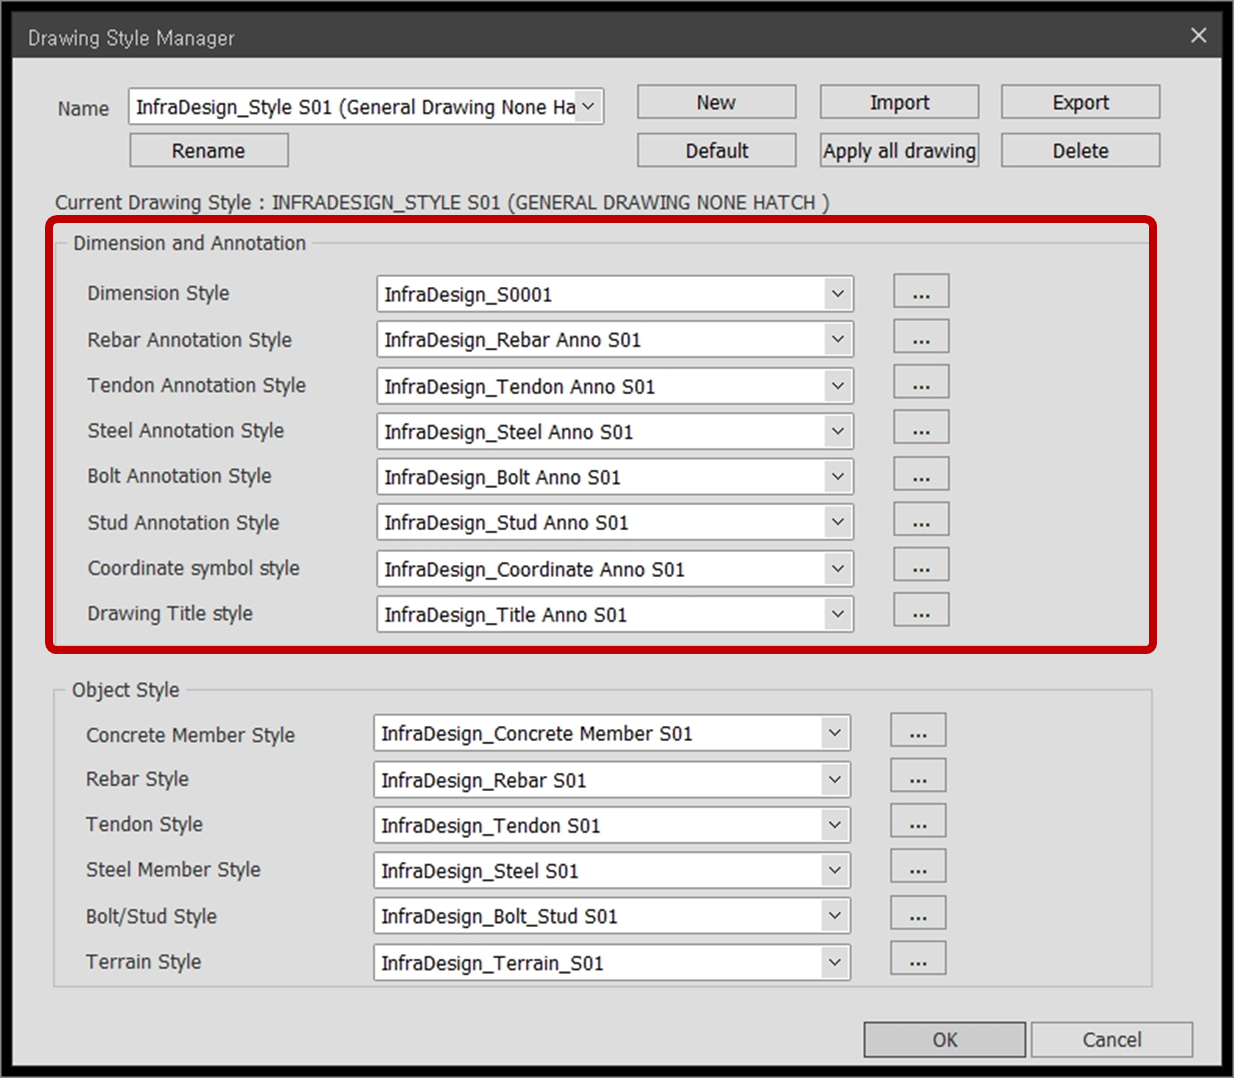1234x1078 pixels.
Task: Click the Rename button
Action: 209,150
